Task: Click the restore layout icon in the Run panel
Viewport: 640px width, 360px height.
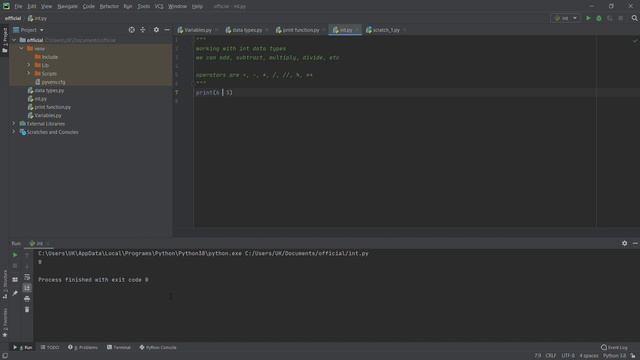Action: tap(15, 280)
